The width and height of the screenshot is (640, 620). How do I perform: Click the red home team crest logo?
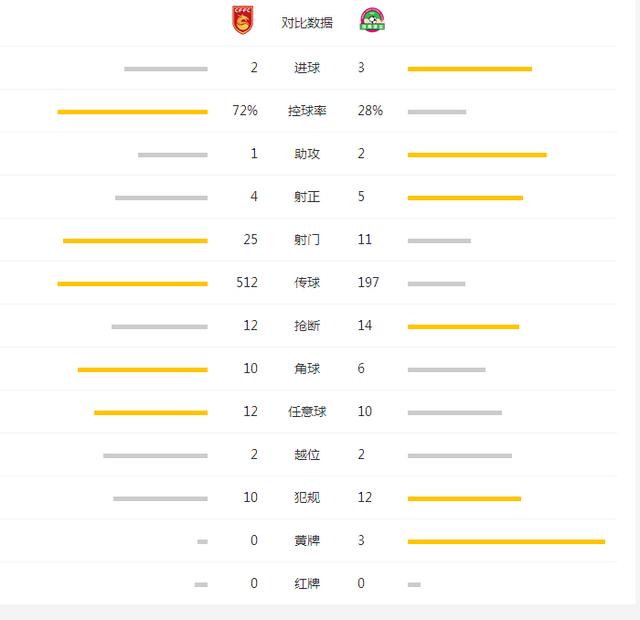coord(243,20)
